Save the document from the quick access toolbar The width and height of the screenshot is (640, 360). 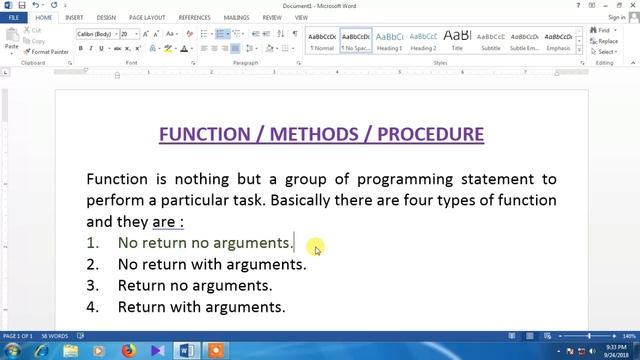tap(22, 5)
